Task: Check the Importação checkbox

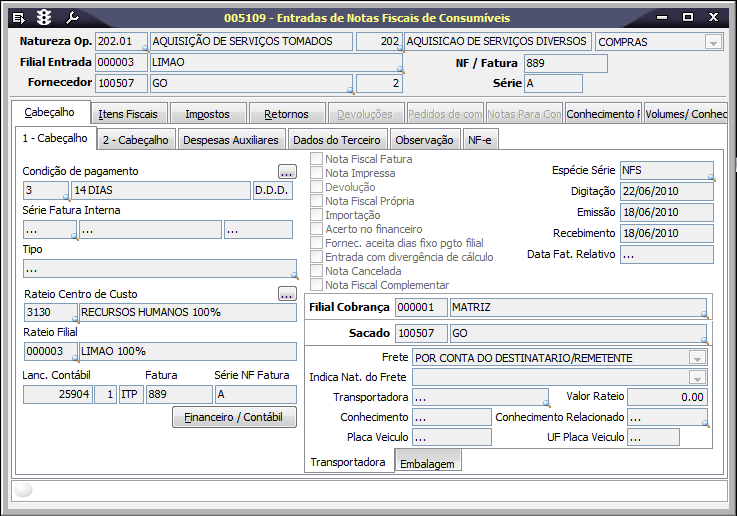Action: click(317, 215)
